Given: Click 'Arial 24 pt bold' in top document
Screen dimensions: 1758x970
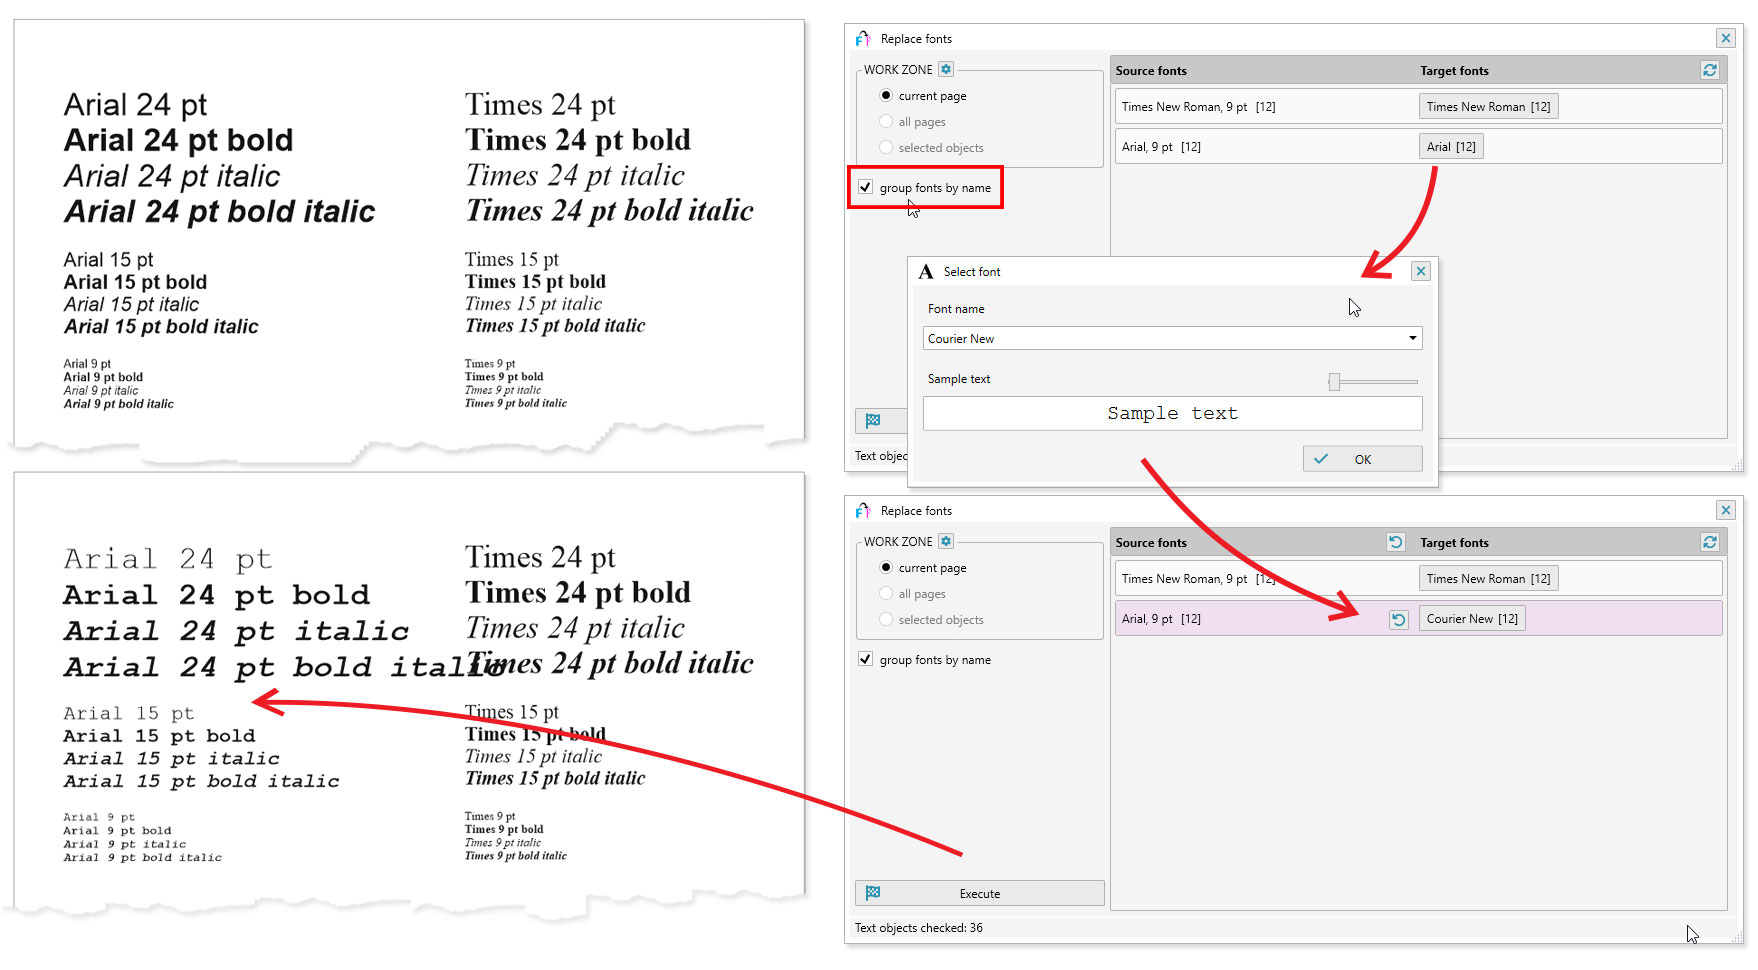Looking at the screenshot, I should pyautogui.click(x=178, y=141).
